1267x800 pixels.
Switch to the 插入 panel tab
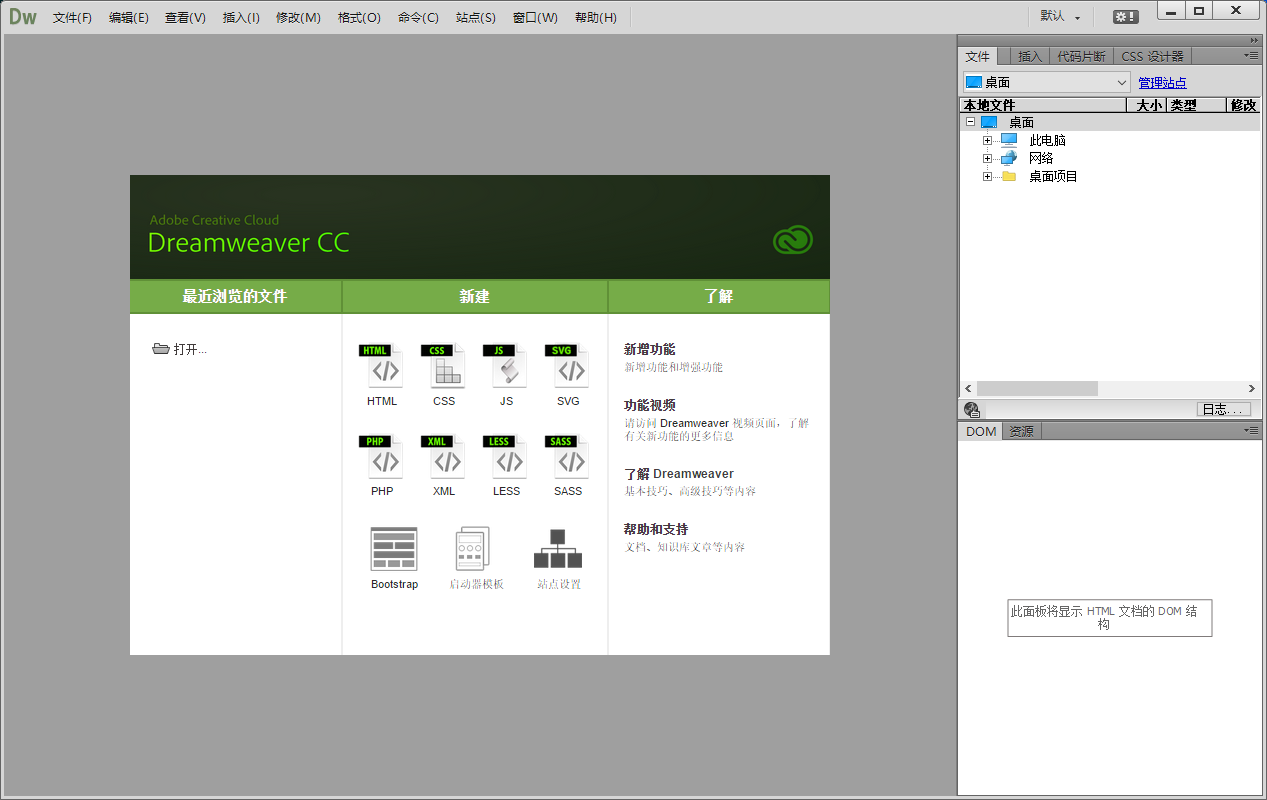click(x=1030, y=56)
